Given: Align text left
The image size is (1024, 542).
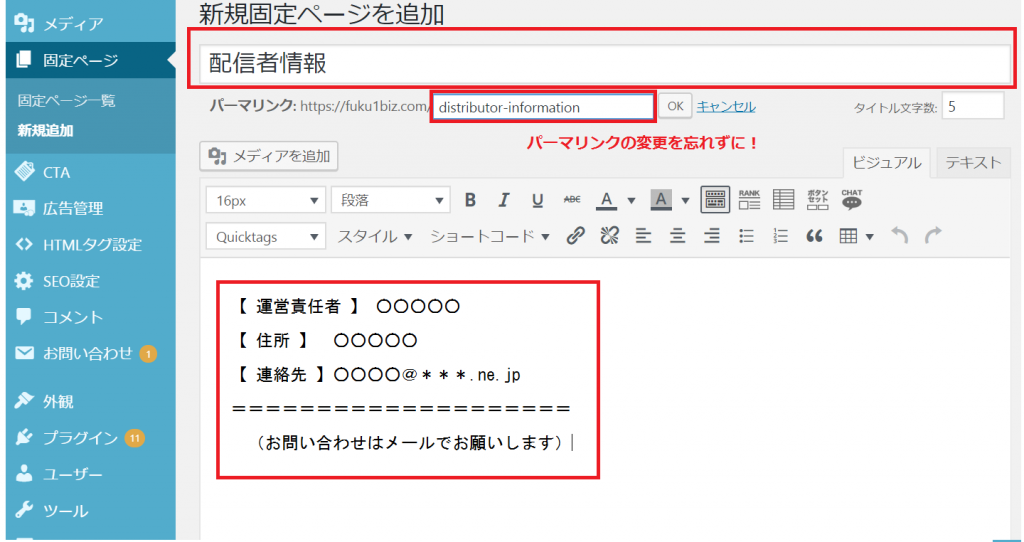Looking at the screenshot, I should click(x=644, y=236).
